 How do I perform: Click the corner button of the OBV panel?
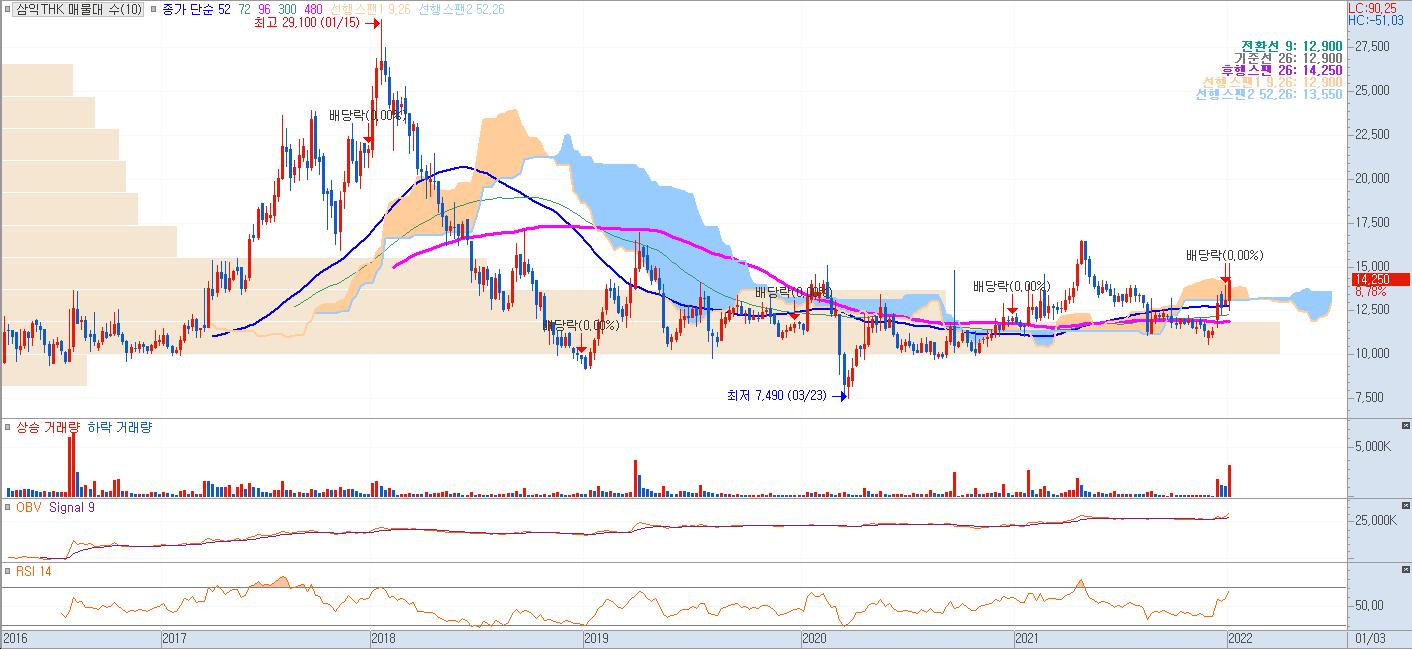(x=1405, y=507)
